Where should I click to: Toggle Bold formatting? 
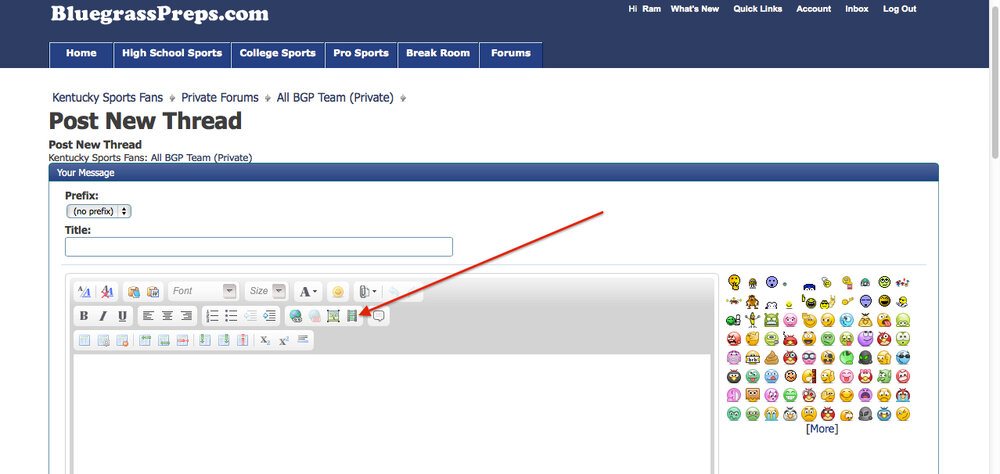pos(84,316)
